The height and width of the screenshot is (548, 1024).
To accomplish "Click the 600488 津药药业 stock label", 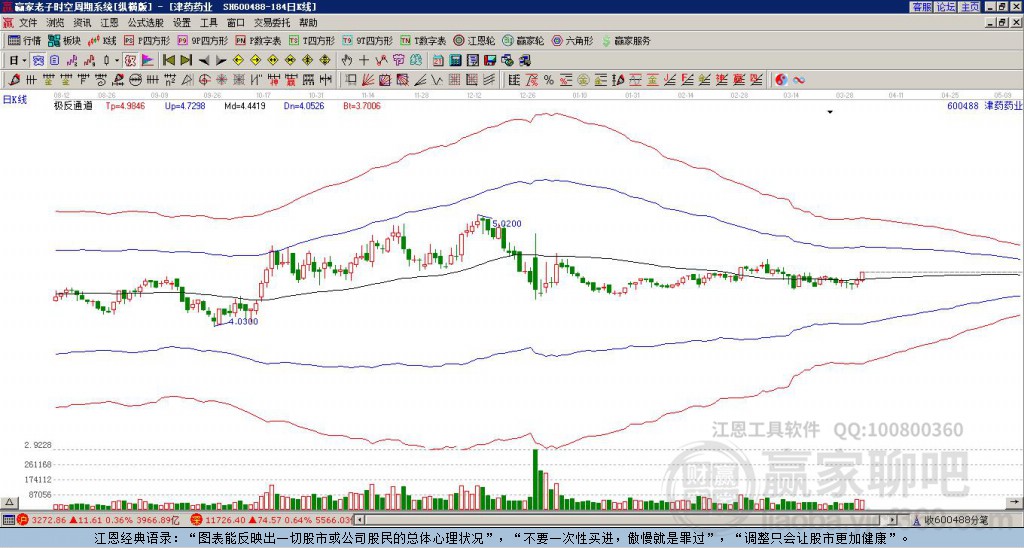I will pyautogui.click(x=984, y=106).
